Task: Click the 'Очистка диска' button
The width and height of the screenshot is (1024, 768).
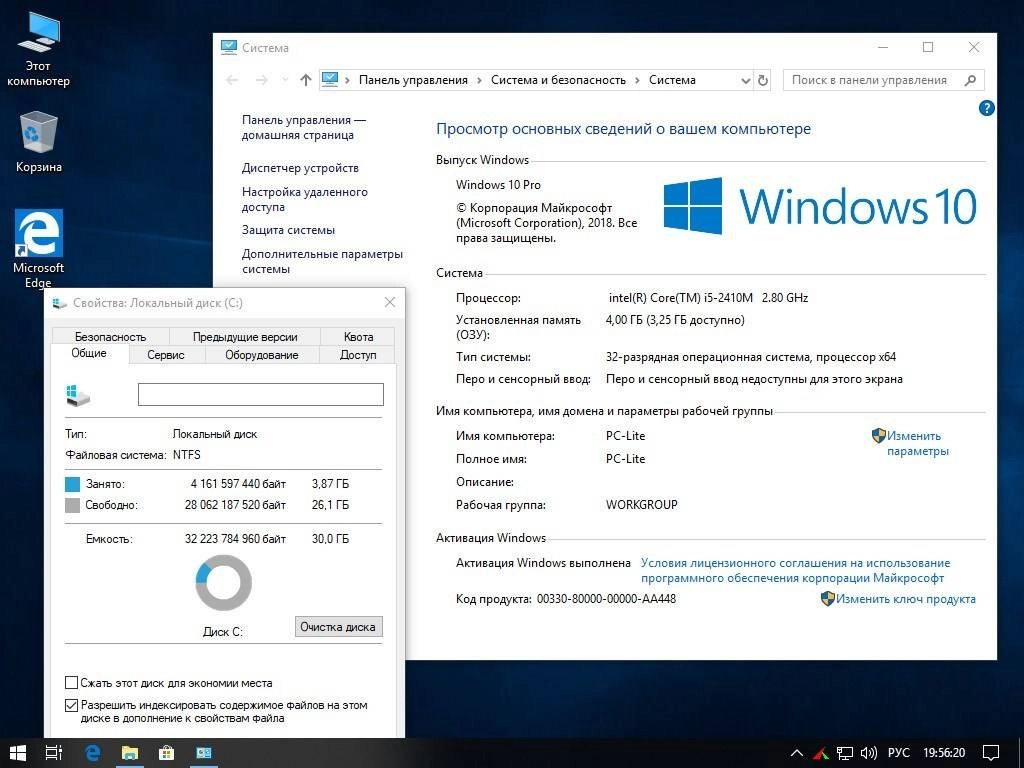Action: [x=338, y=626]
